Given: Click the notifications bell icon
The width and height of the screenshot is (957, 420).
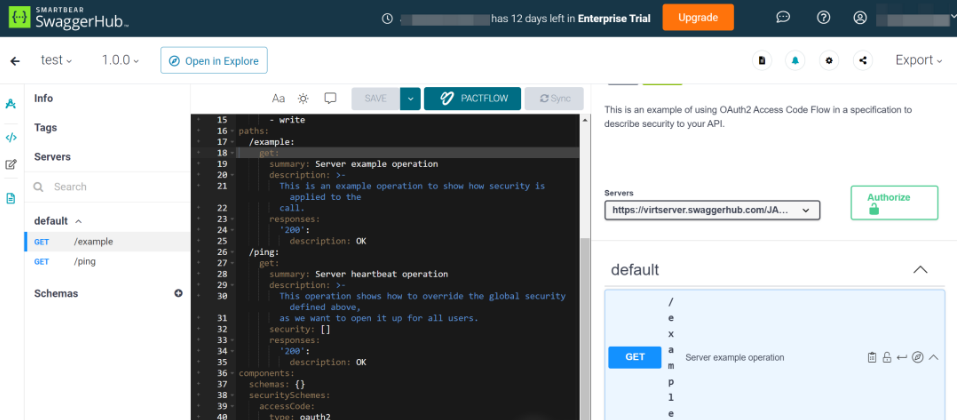Looking at the screenshot, I should click(795, 60).
